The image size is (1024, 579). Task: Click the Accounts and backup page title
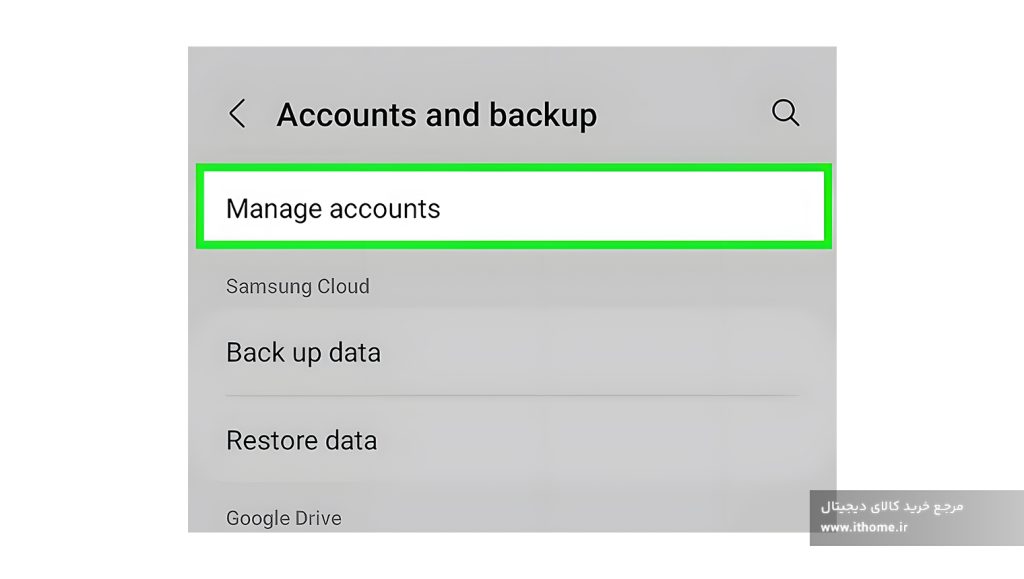(x=436, y=115)
